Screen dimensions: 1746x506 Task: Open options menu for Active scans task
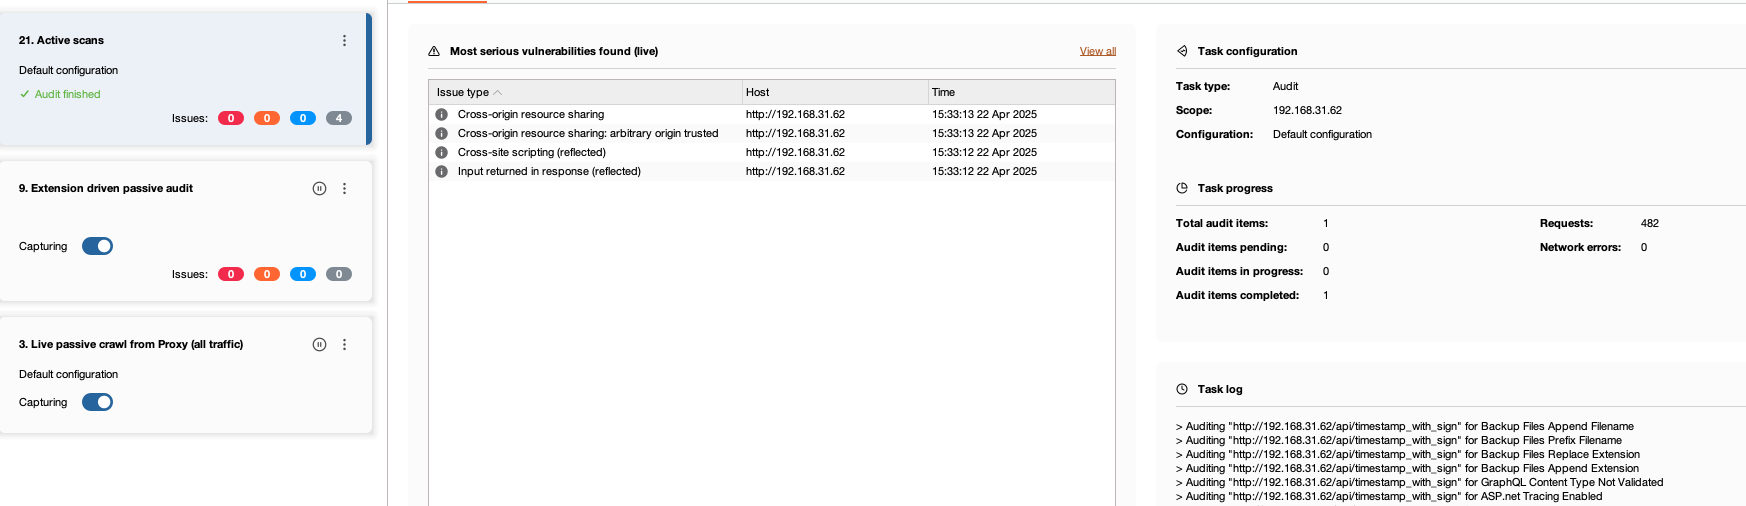[345, 41]
